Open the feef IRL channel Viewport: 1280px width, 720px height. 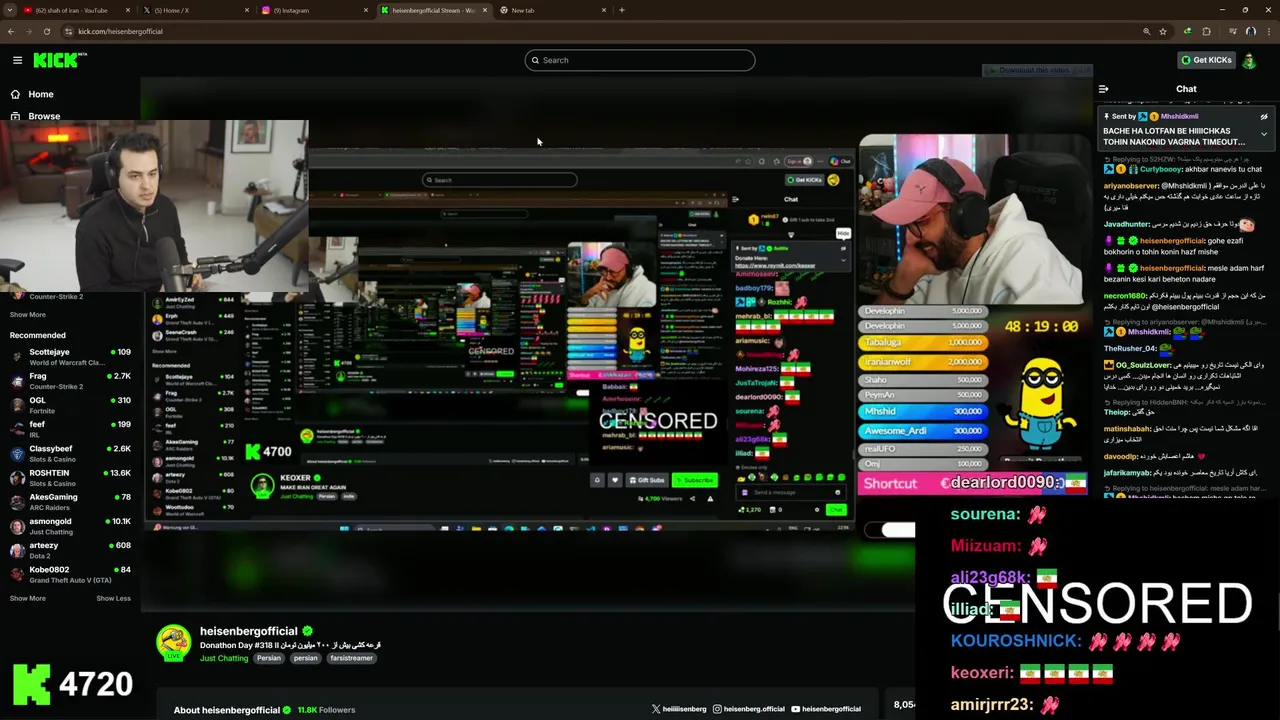point(70,429)
